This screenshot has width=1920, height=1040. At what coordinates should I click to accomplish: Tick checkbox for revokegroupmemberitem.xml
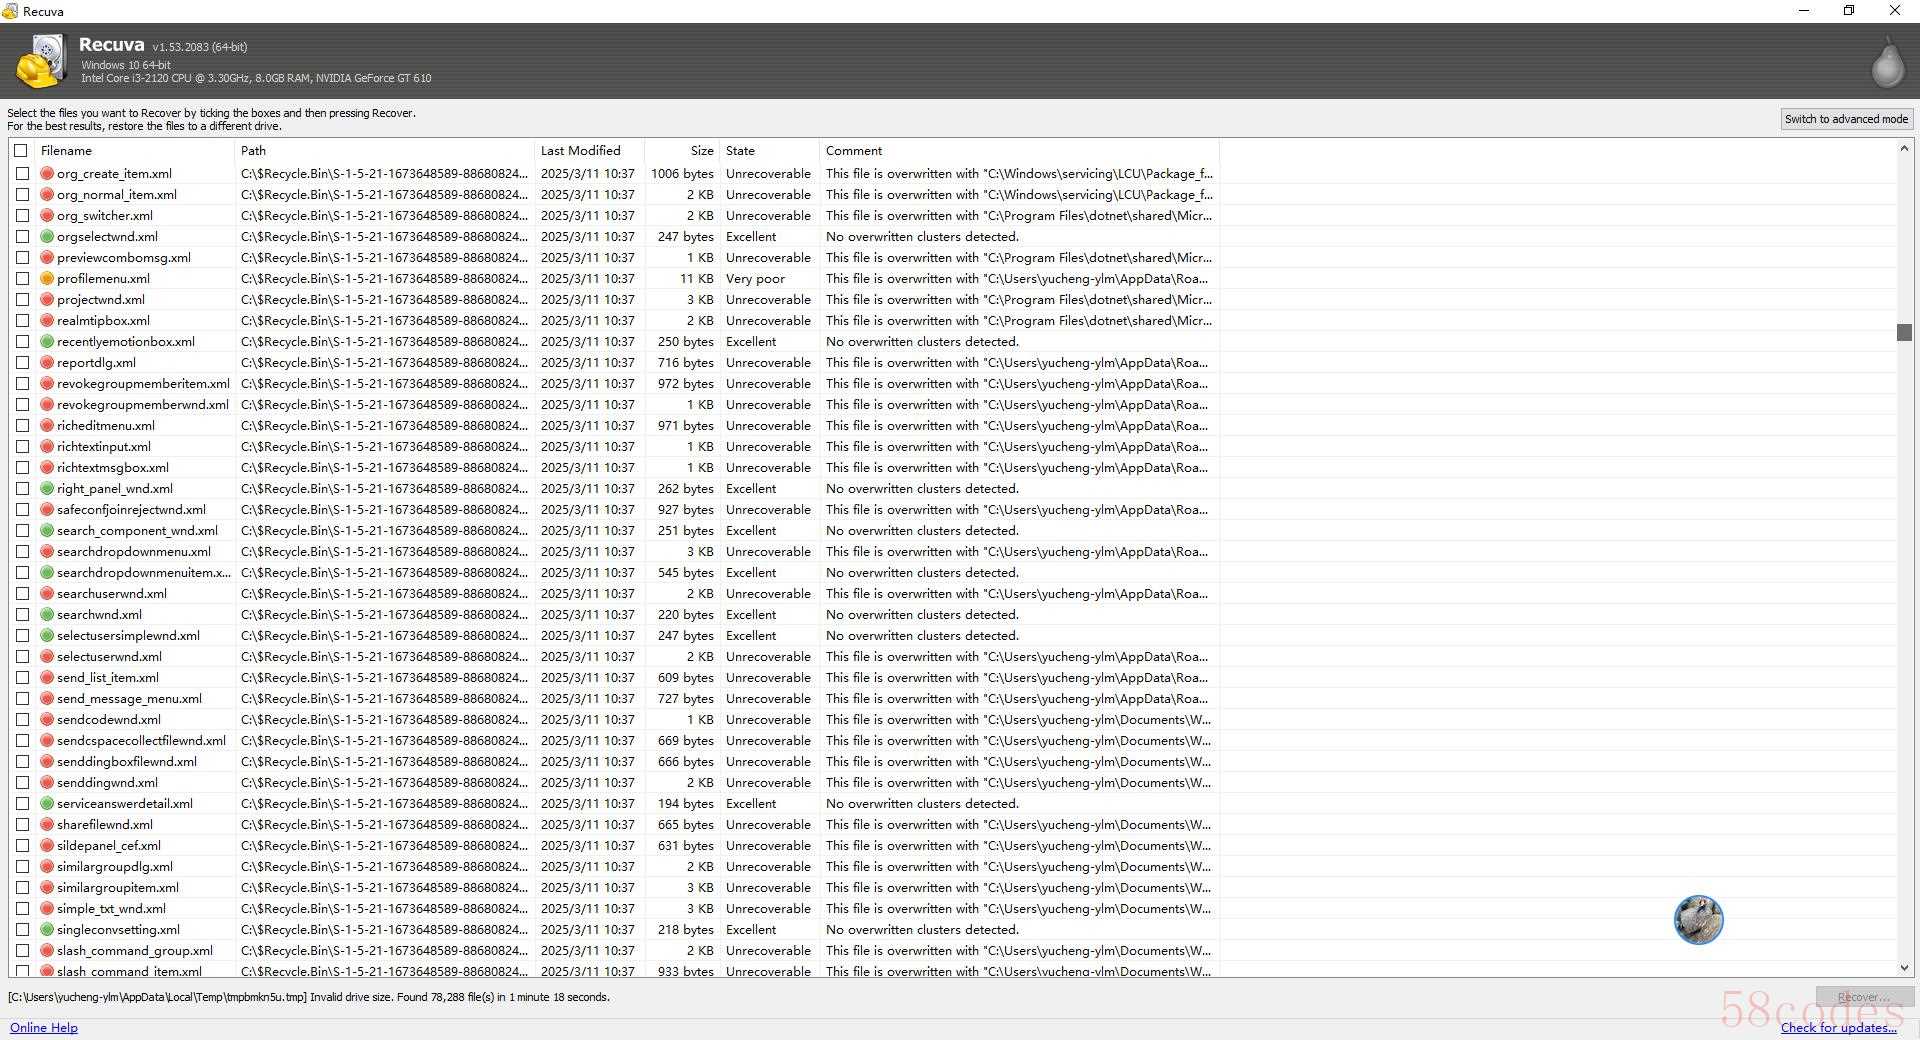point(22,384)
